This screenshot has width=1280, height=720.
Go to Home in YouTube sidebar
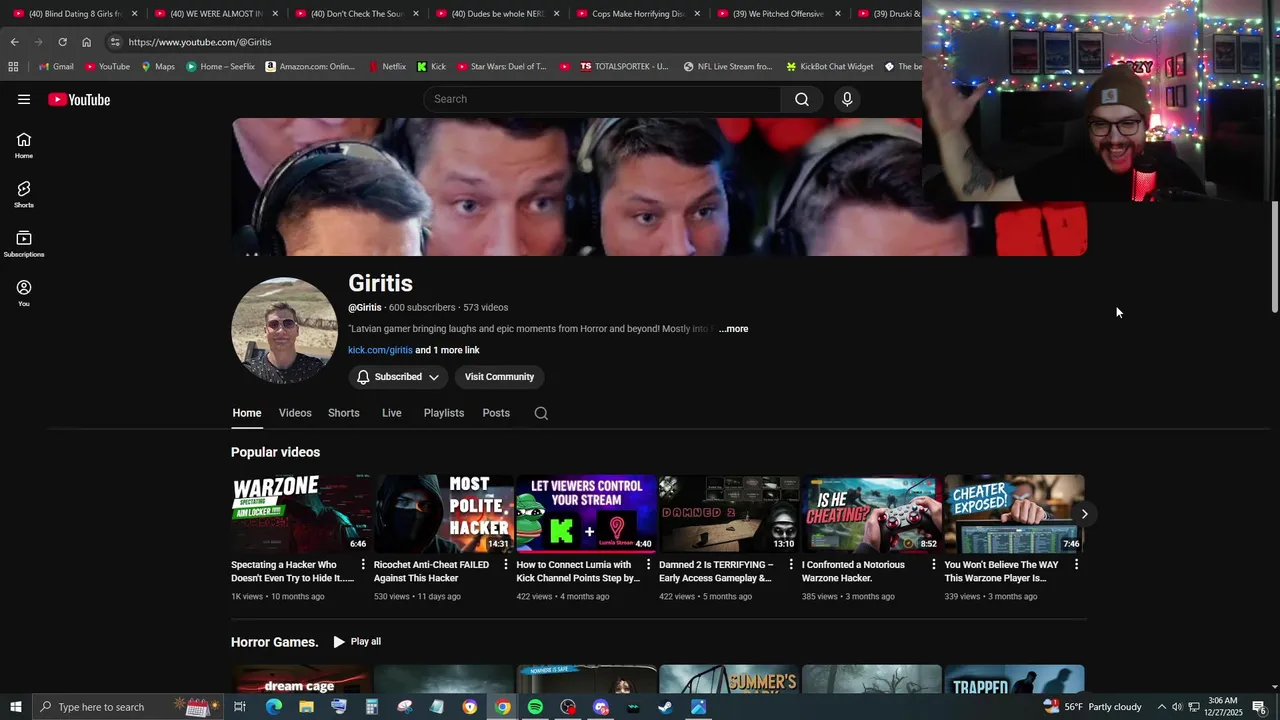(x=24, y=146)
